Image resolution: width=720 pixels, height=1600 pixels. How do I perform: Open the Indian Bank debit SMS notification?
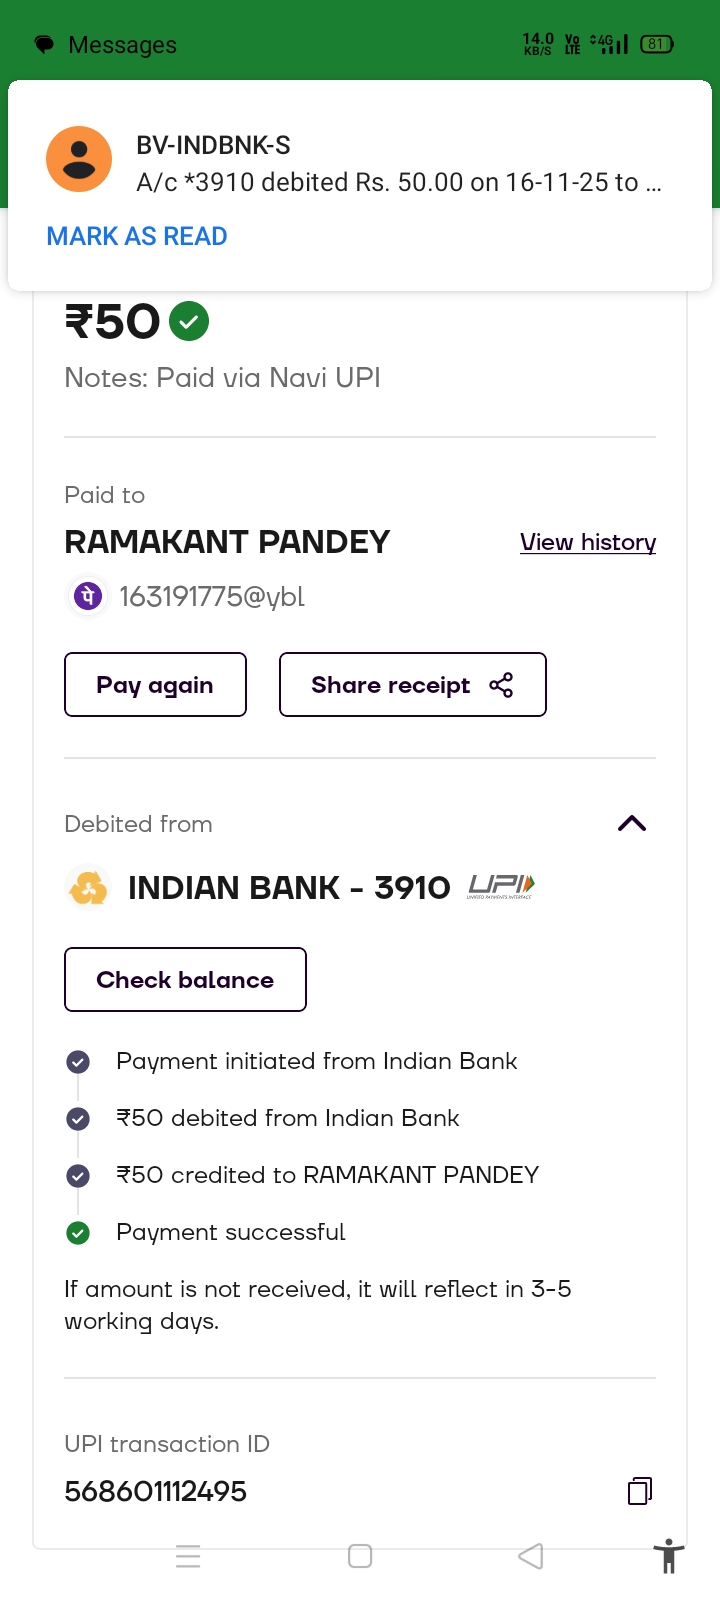pyautogui.click(x=398, y=165)
